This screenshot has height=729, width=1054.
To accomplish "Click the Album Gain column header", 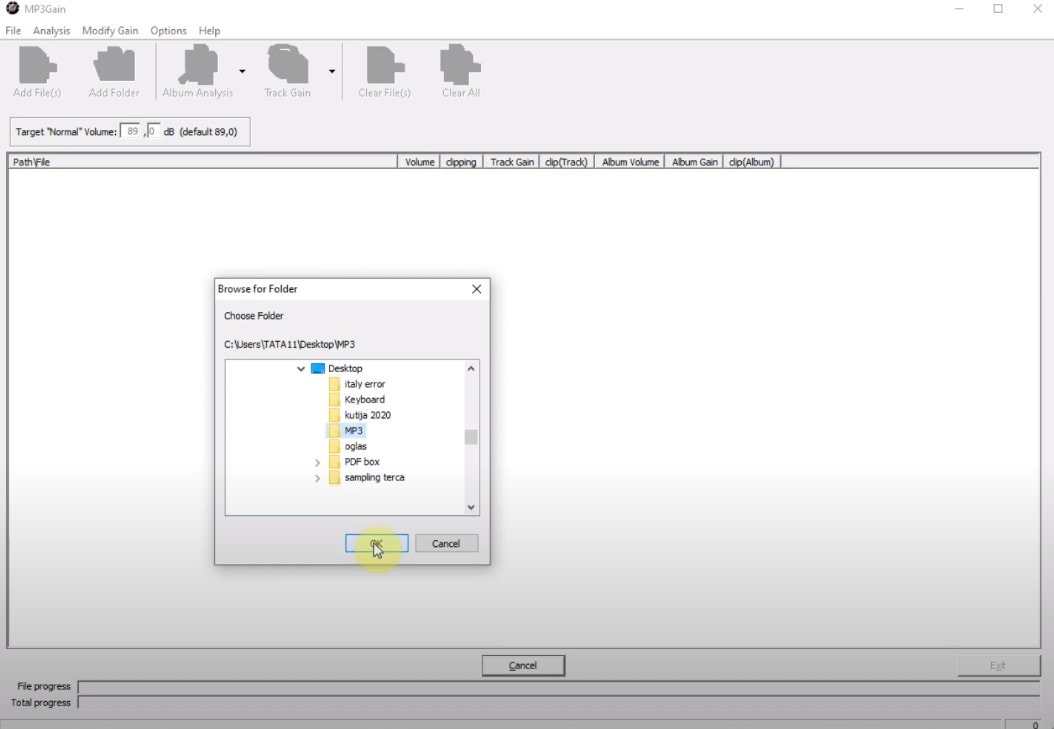I will (x=694, y=162).
